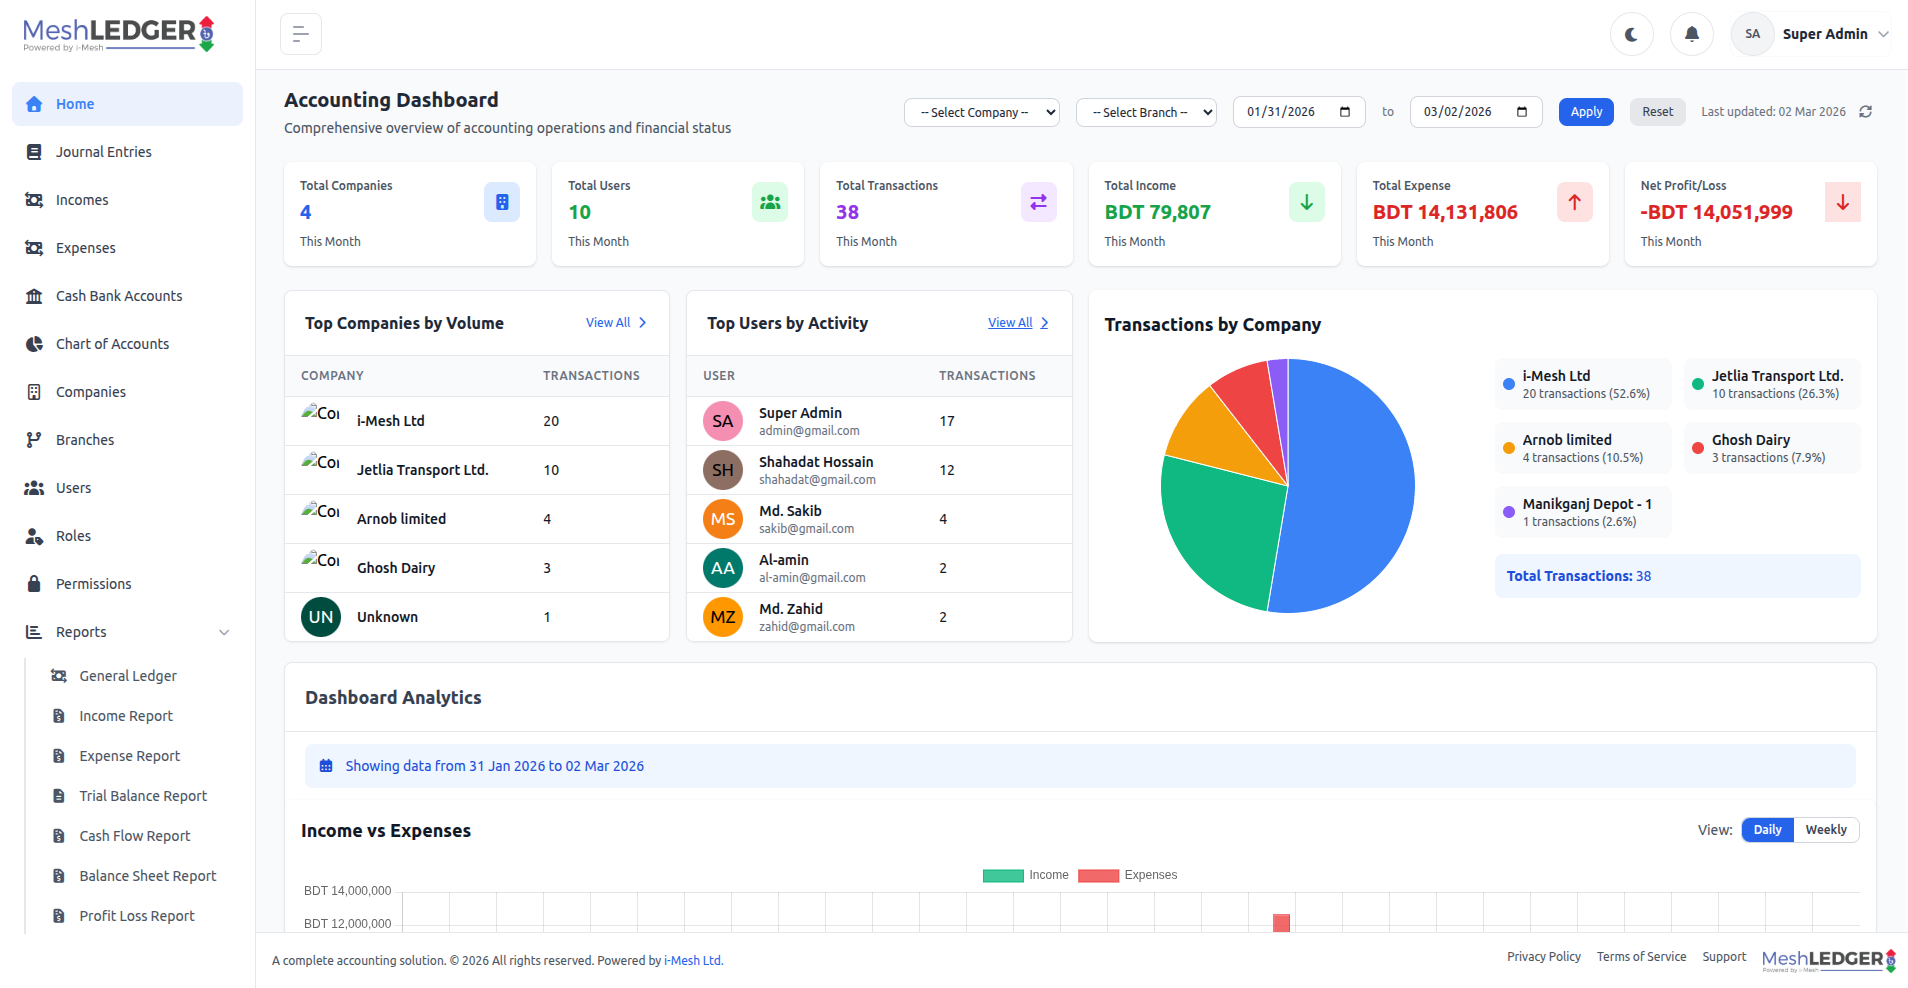The image size is (1908, 988).
Task: Open notifications via the bell icon
Action: (1691, 34)
